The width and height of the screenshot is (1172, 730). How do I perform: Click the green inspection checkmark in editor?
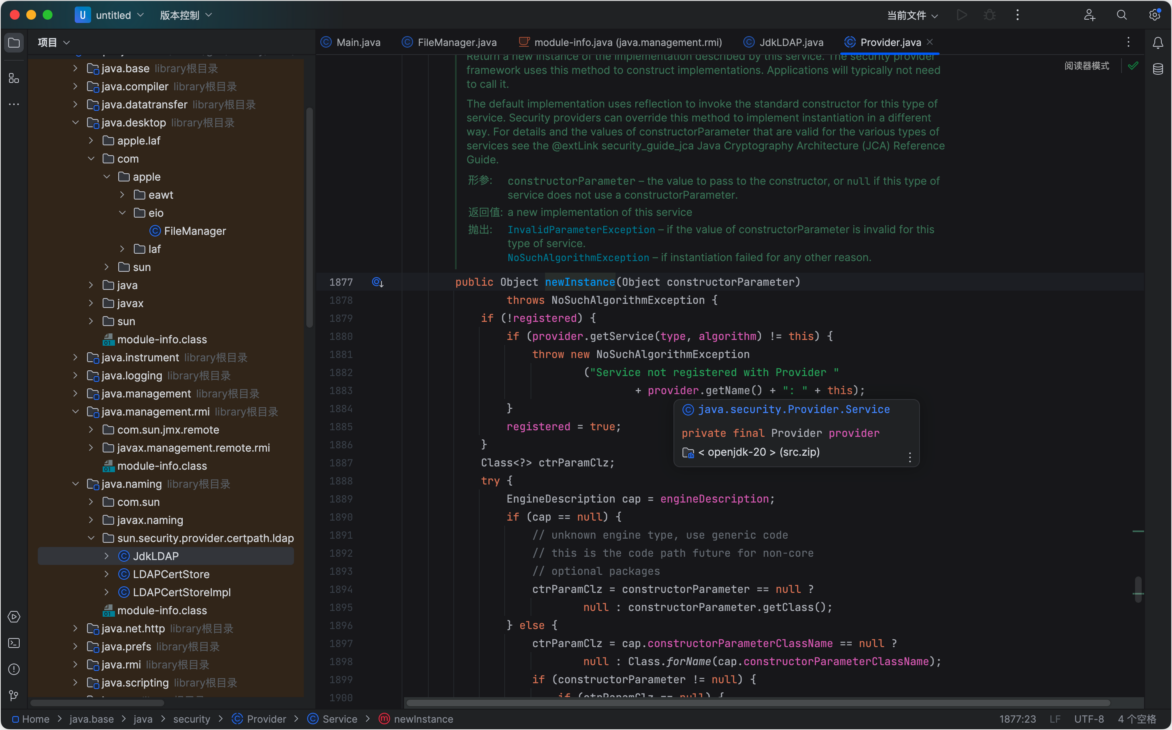coord(1133,66)
